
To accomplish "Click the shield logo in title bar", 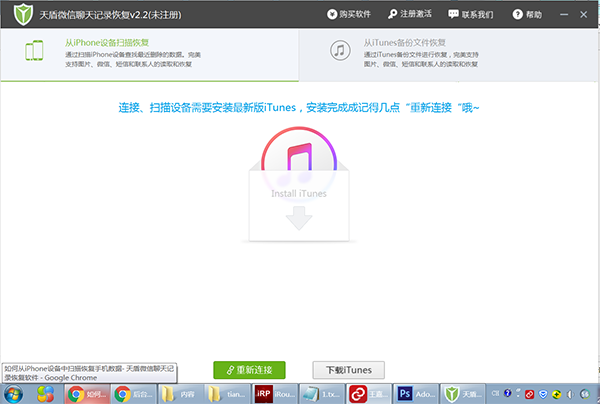I will click(x=23, y=15).
